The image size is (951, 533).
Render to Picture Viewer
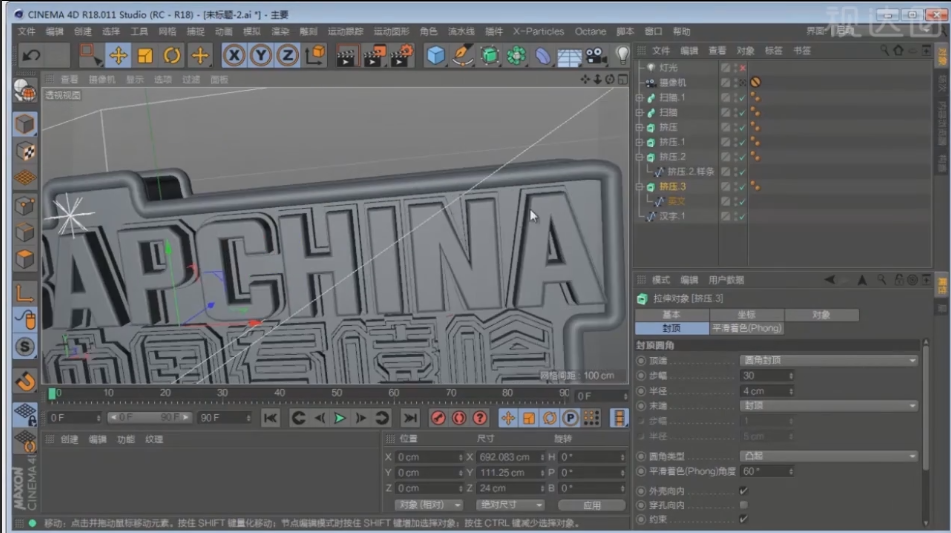click(374, 56)
